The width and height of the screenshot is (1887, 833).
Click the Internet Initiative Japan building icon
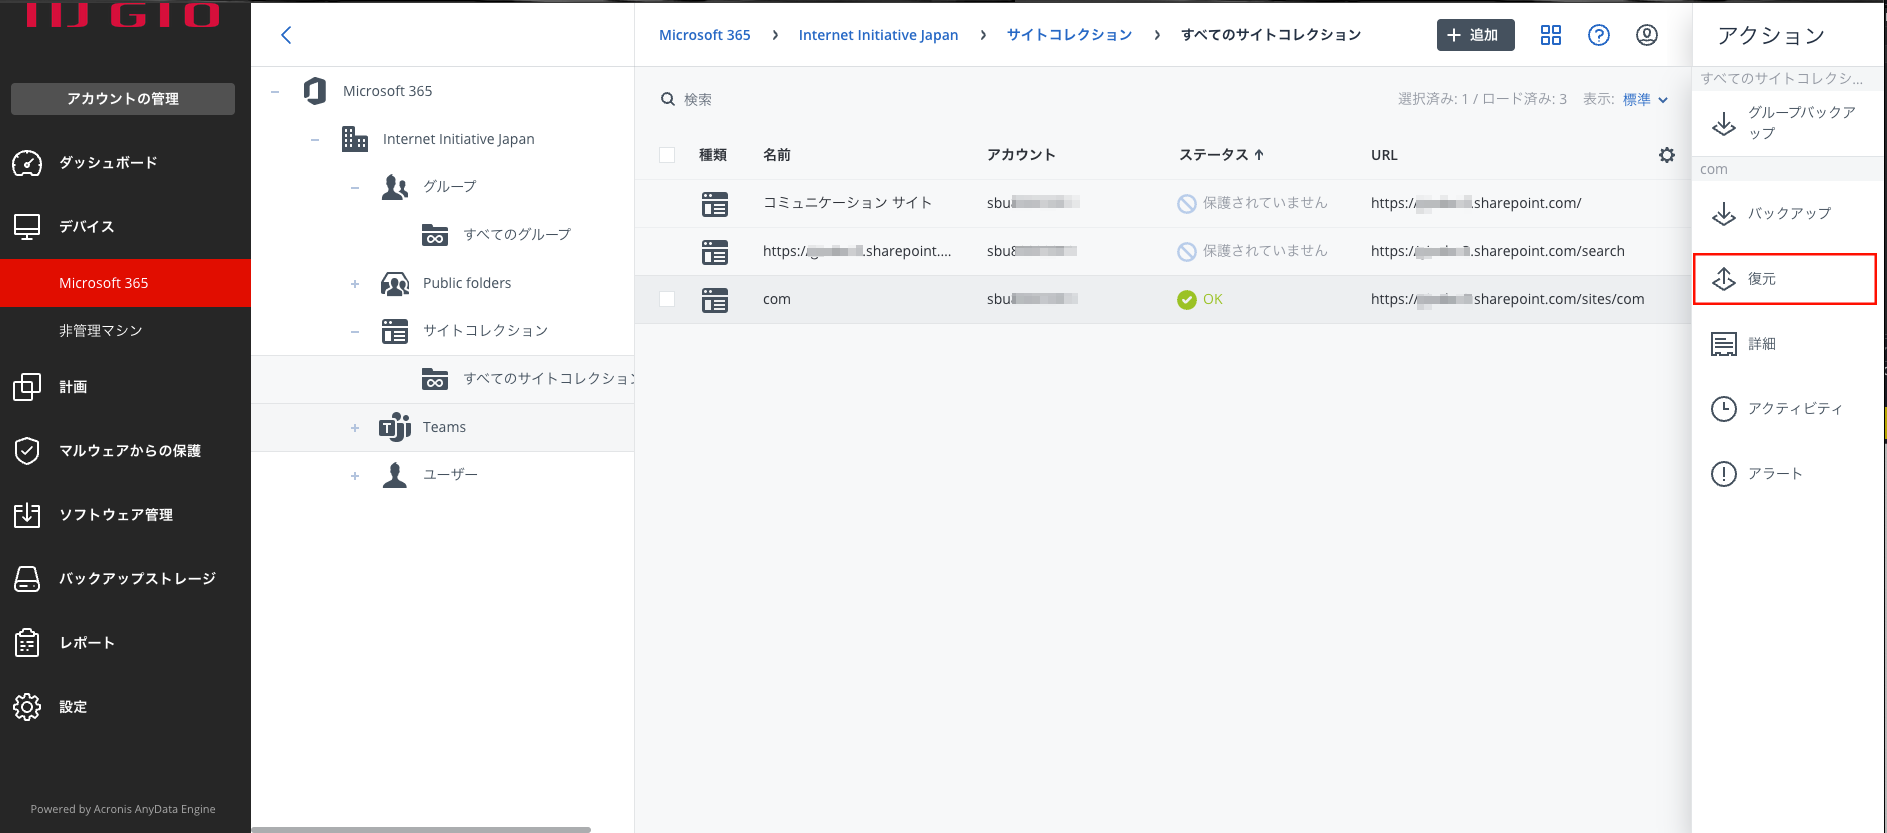click(x=354, y=139)
